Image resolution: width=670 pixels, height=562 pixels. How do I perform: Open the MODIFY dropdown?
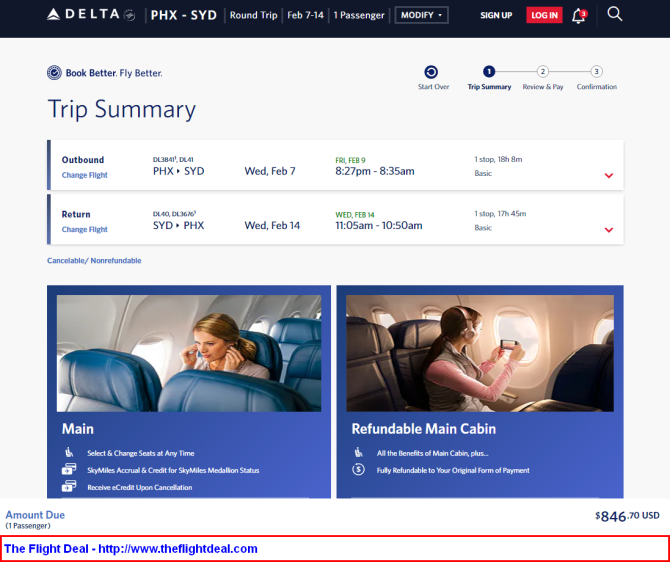pos(421,15)
